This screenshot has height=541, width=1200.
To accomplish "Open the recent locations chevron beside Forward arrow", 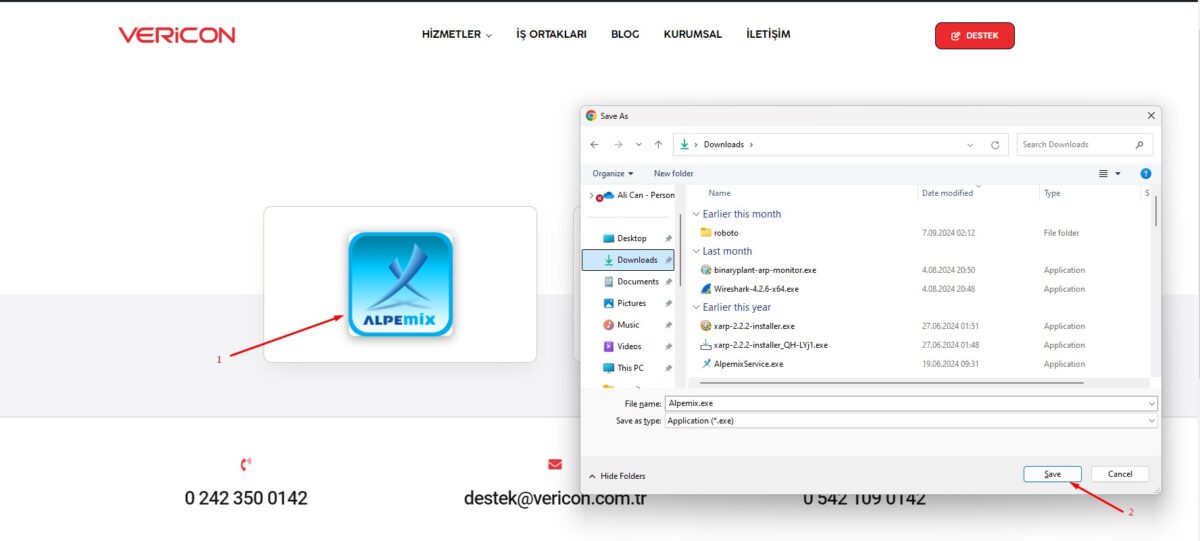I will coord(639,144).
